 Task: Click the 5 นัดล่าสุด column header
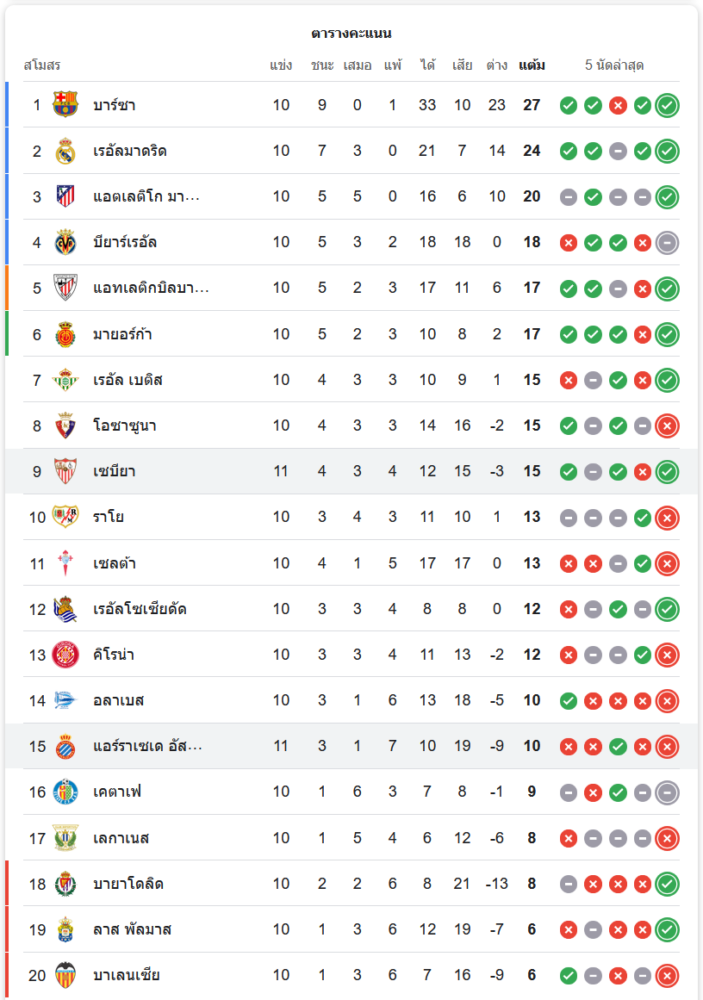point(614,66)
